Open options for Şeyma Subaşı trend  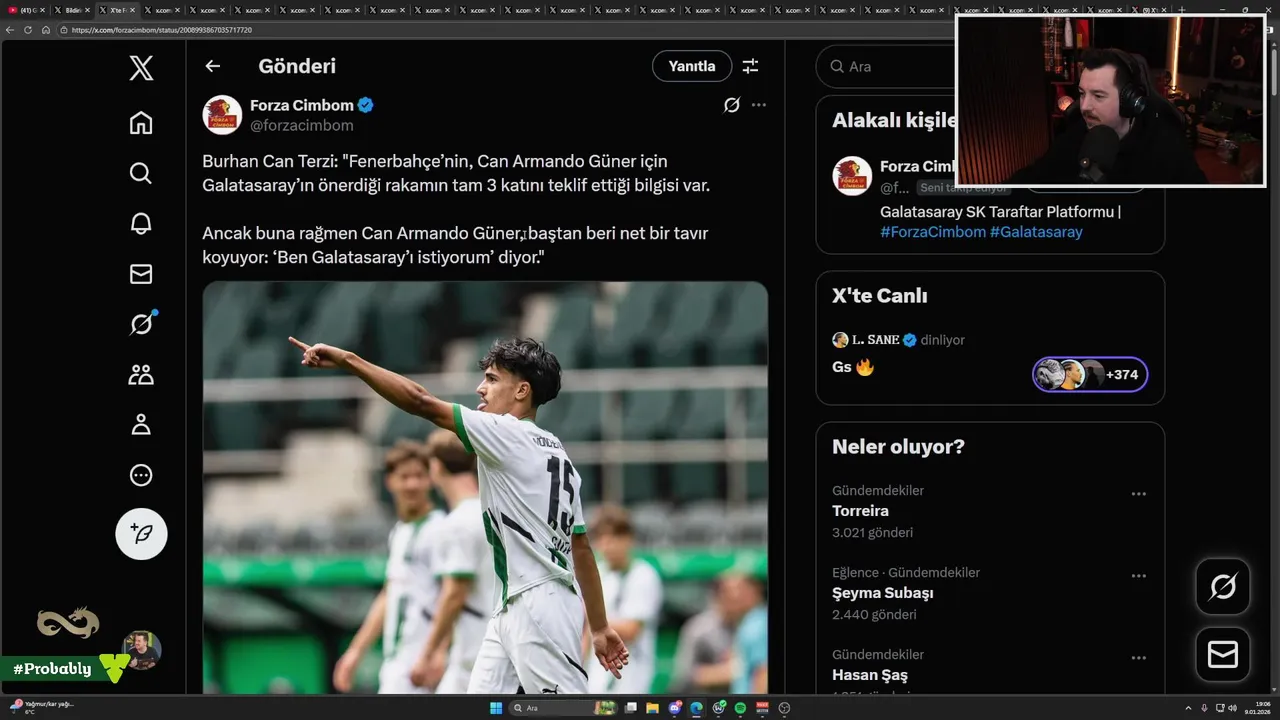[1138, 576]
